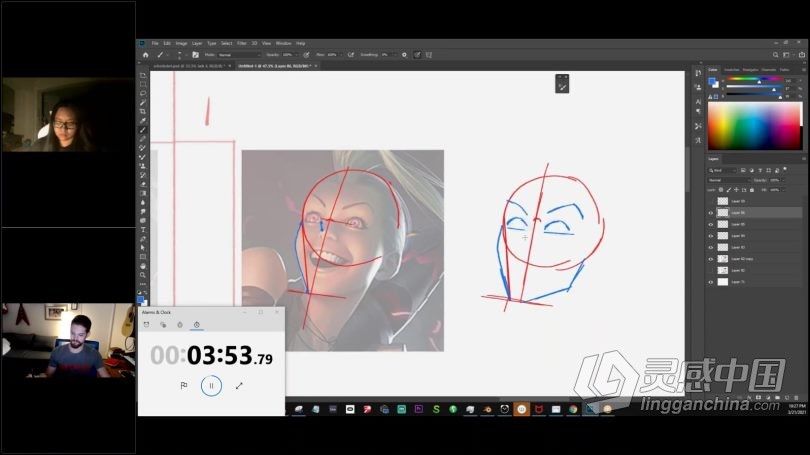Open Photoshop search magnifier at top right
This screenshot has height=455, width=810.
(x=775, y=55)
